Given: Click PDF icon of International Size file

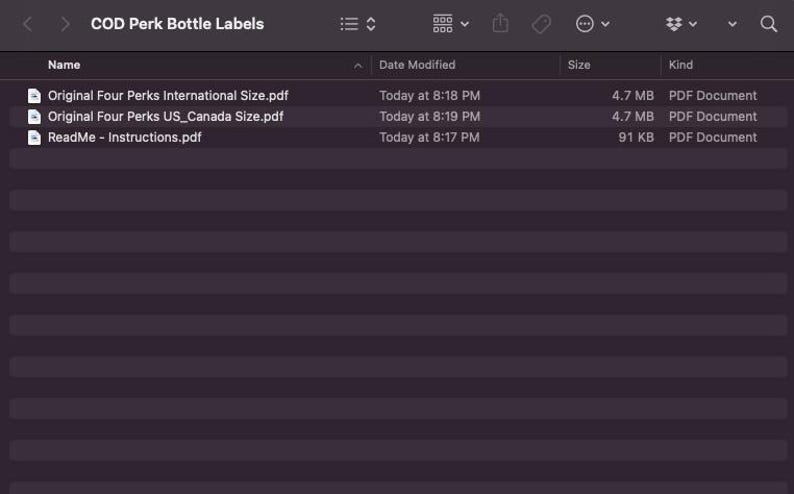Looking at the screenshot, I should pyautogui.click(x=34, y=96).
